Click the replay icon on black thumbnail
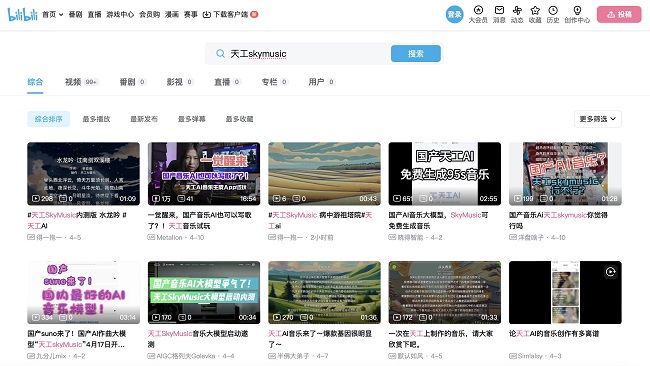This screenshot has width=650, height=366. 610,272
